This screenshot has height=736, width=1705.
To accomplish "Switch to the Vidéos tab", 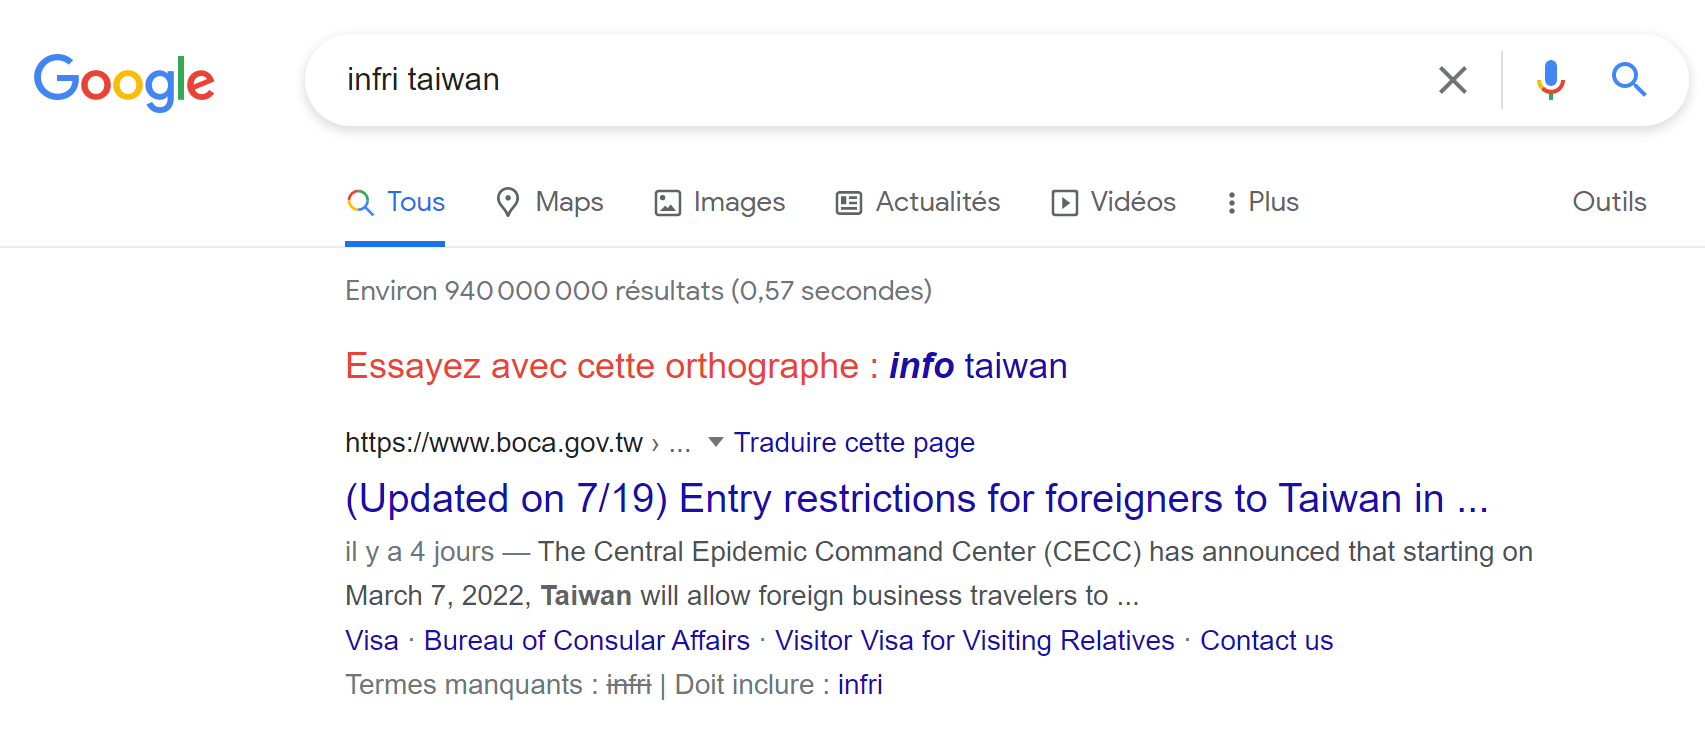I will coord(1113,202).
